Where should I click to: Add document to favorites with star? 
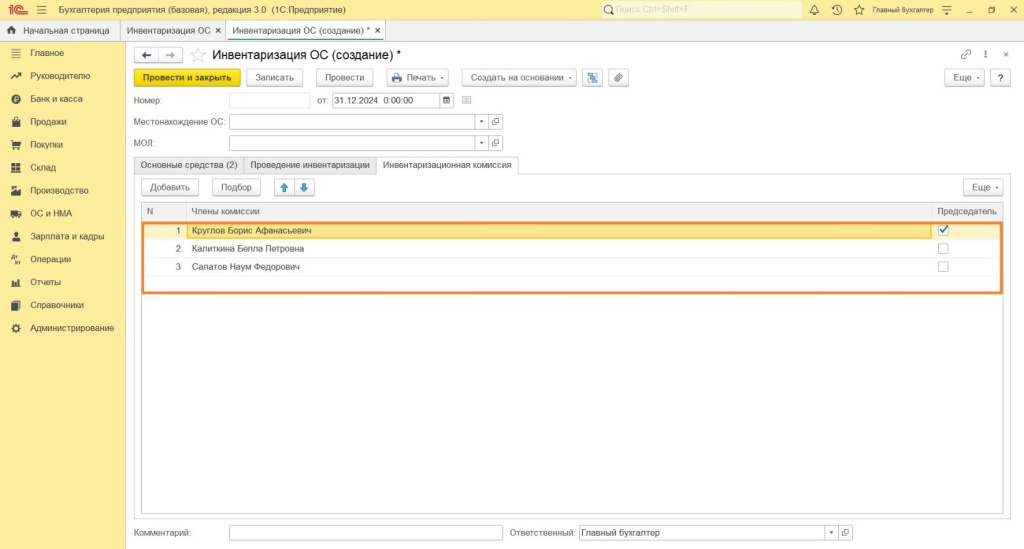tap(198, 55)
